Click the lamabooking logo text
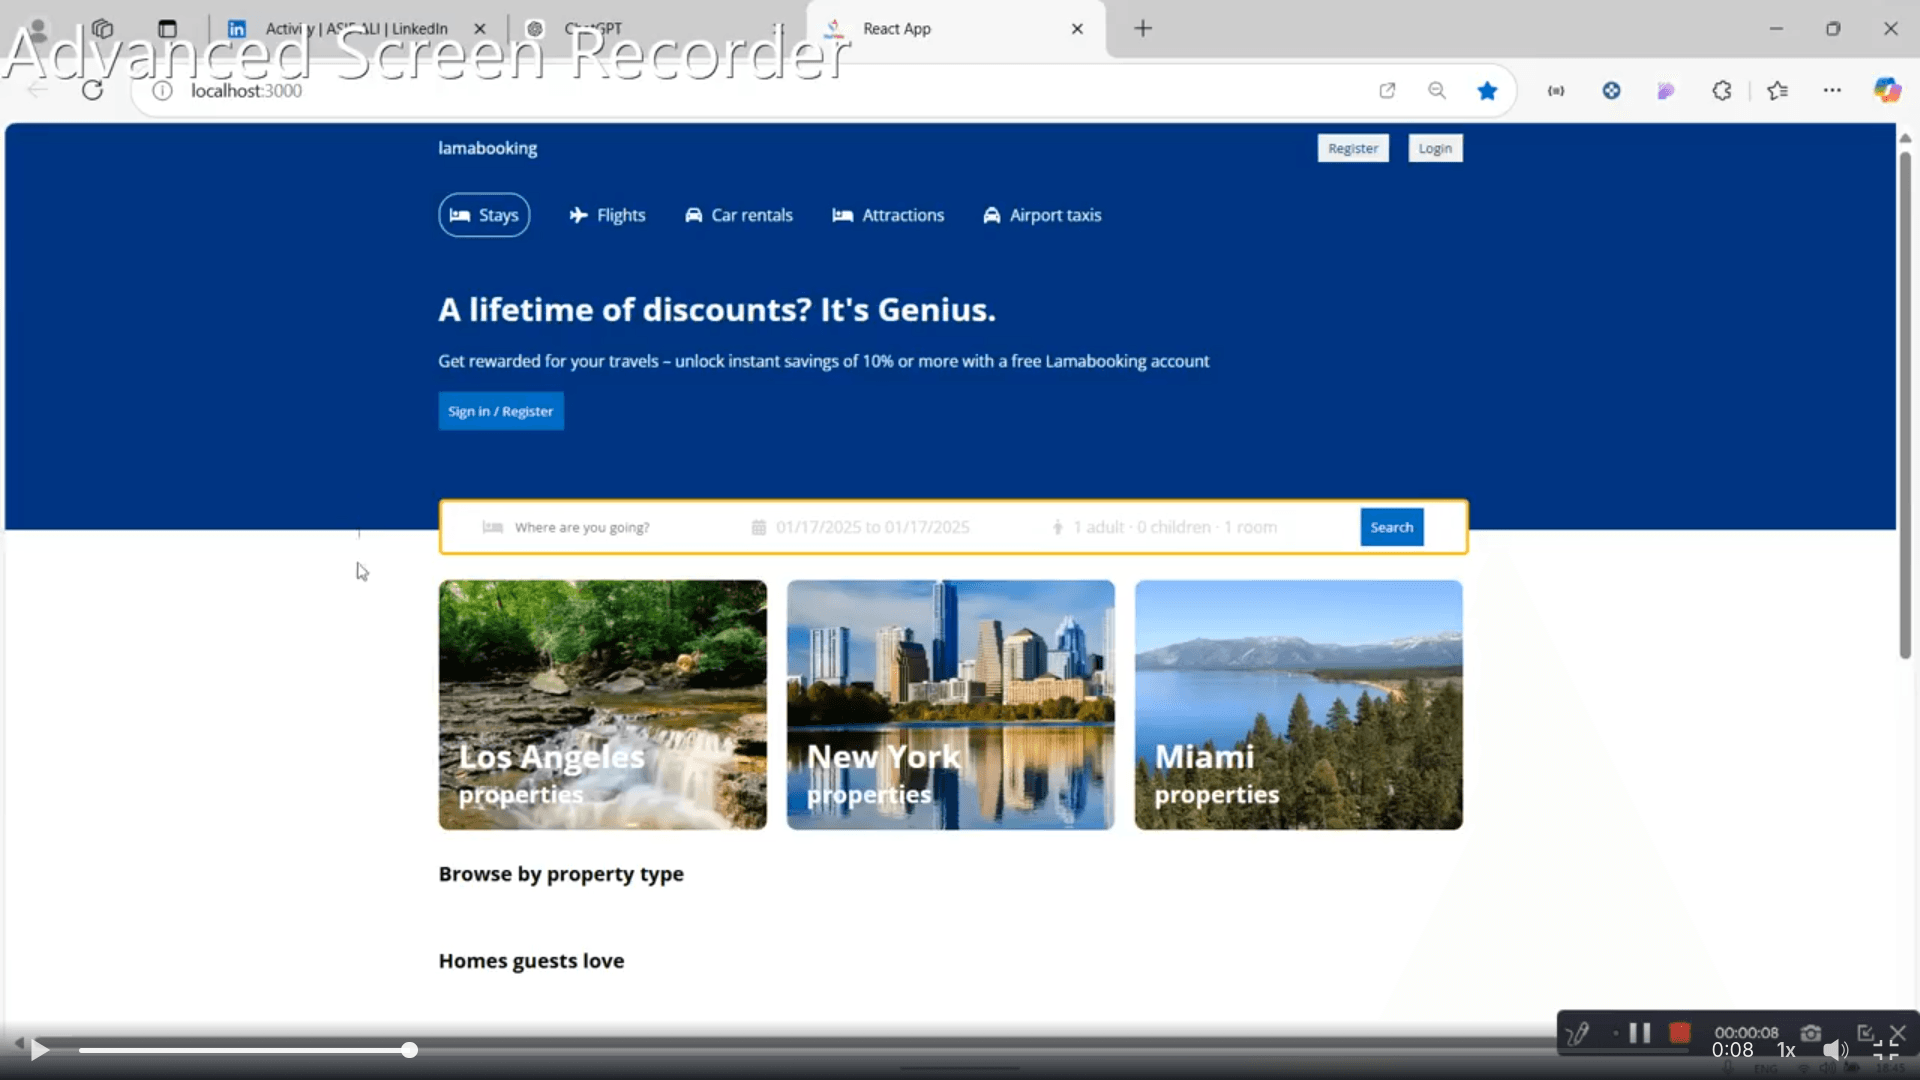1920x1080 pixels. point(487,148)
